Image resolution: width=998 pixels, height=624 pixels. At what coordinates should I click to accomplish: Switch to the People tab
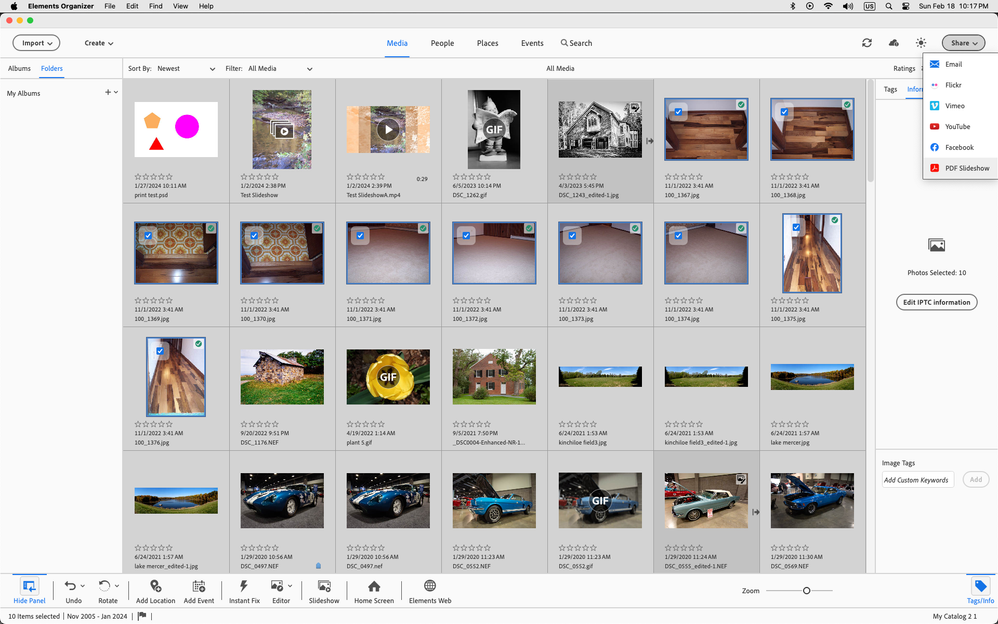point(442,43)
